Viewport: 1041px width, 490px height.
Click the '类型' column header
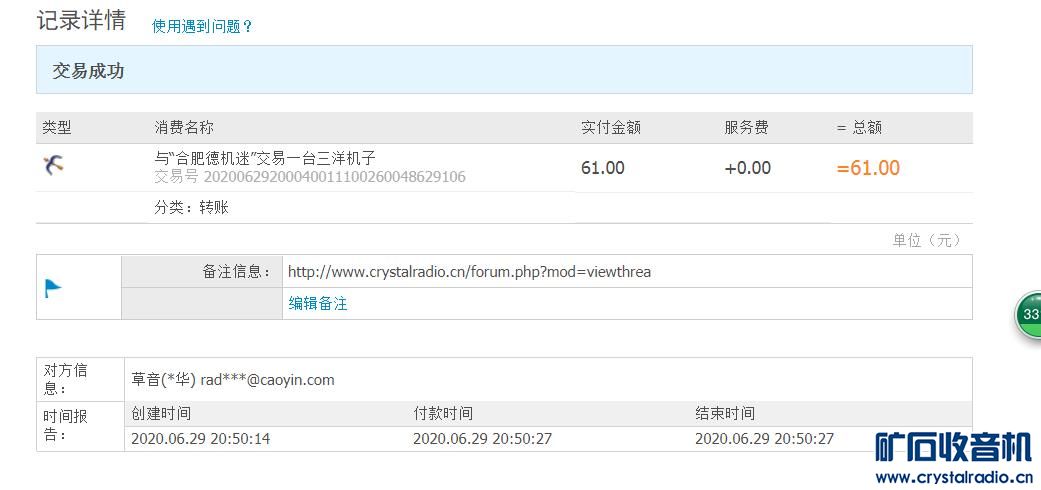(56, 127)
